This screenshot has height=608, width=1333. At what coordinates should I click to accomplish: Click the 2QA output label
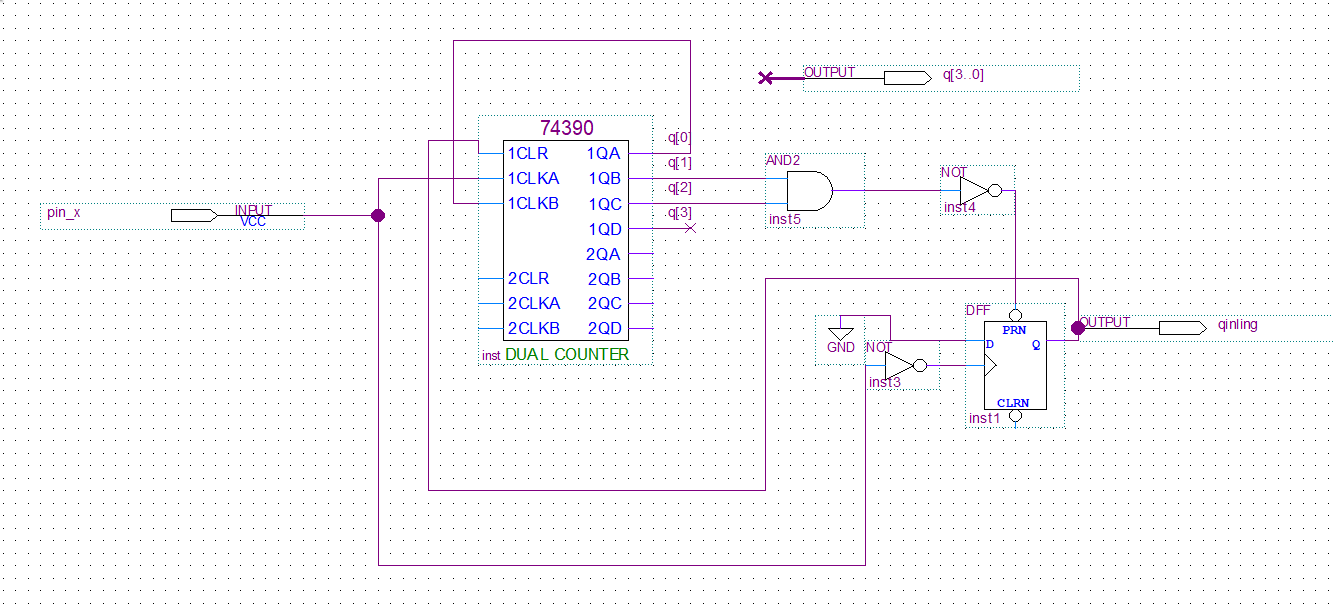[604, 254]
